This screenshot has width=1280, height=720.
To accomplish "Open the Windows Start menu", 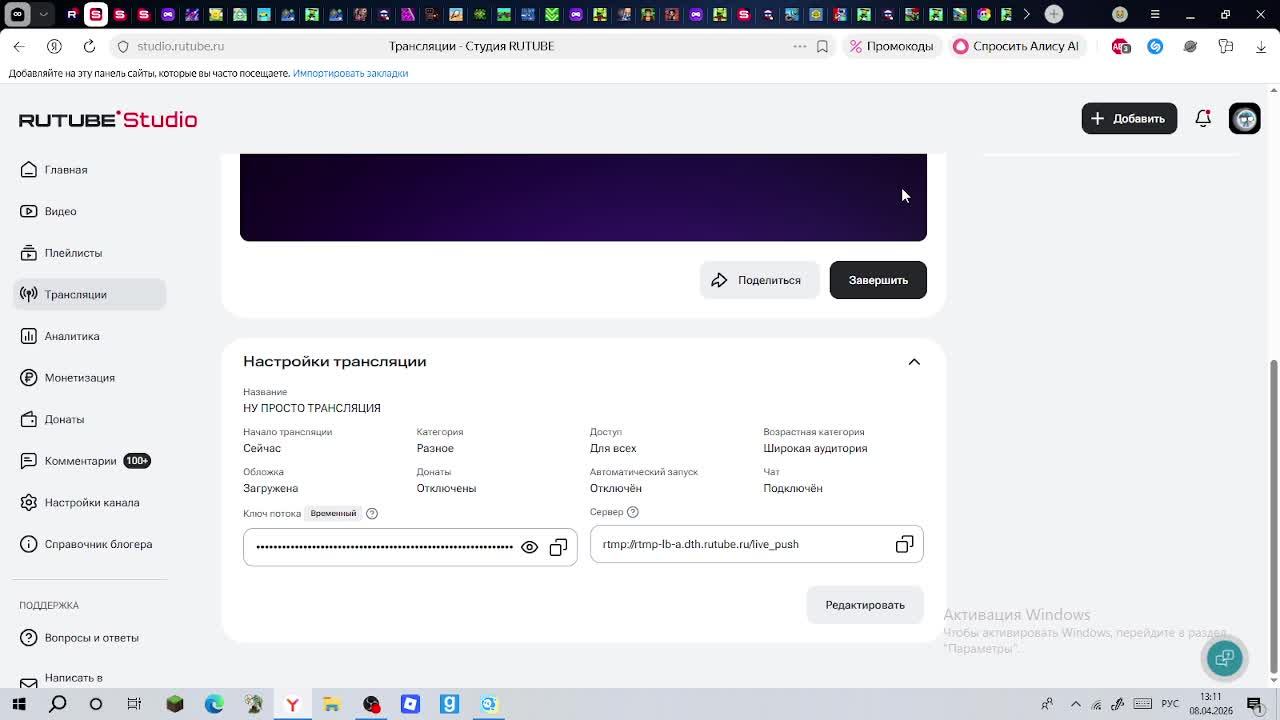I will (19, 704).
